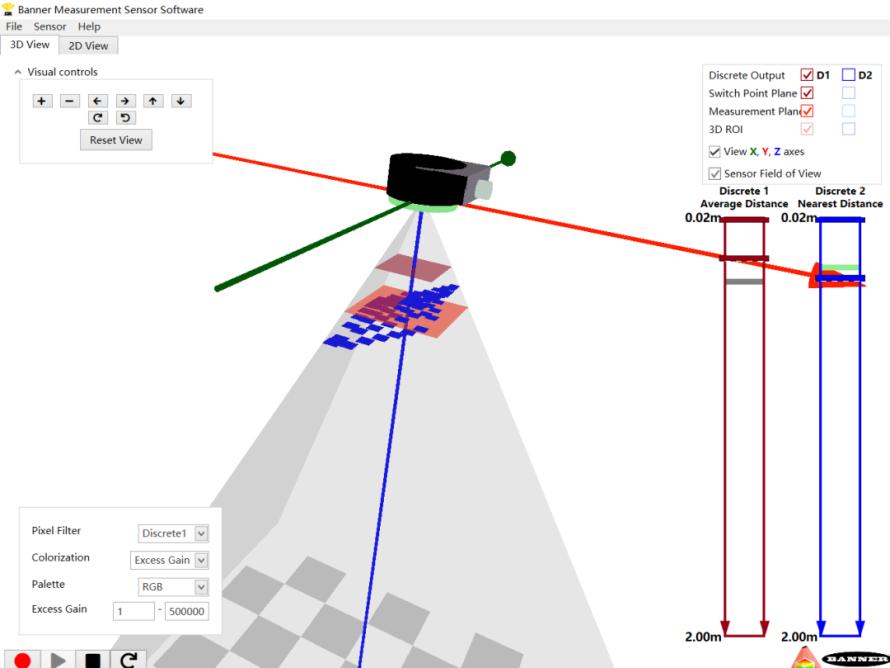The image size is (890, 668).
Task: Click the "Discrete 2 Nearest Distance" heading
Action: pos(841,198)
